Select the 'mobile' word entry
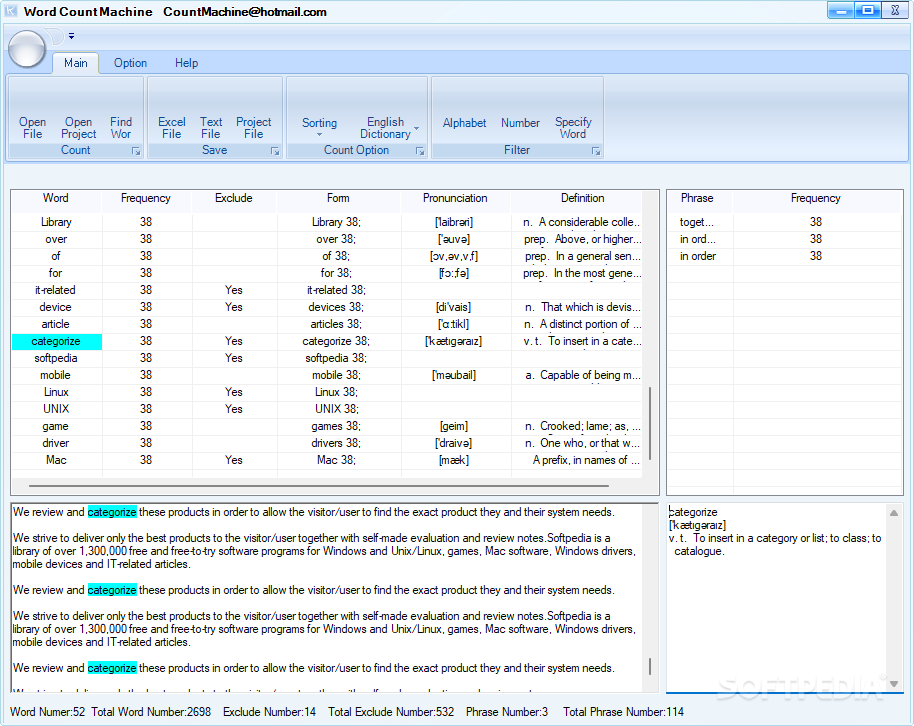 [56, 375]
